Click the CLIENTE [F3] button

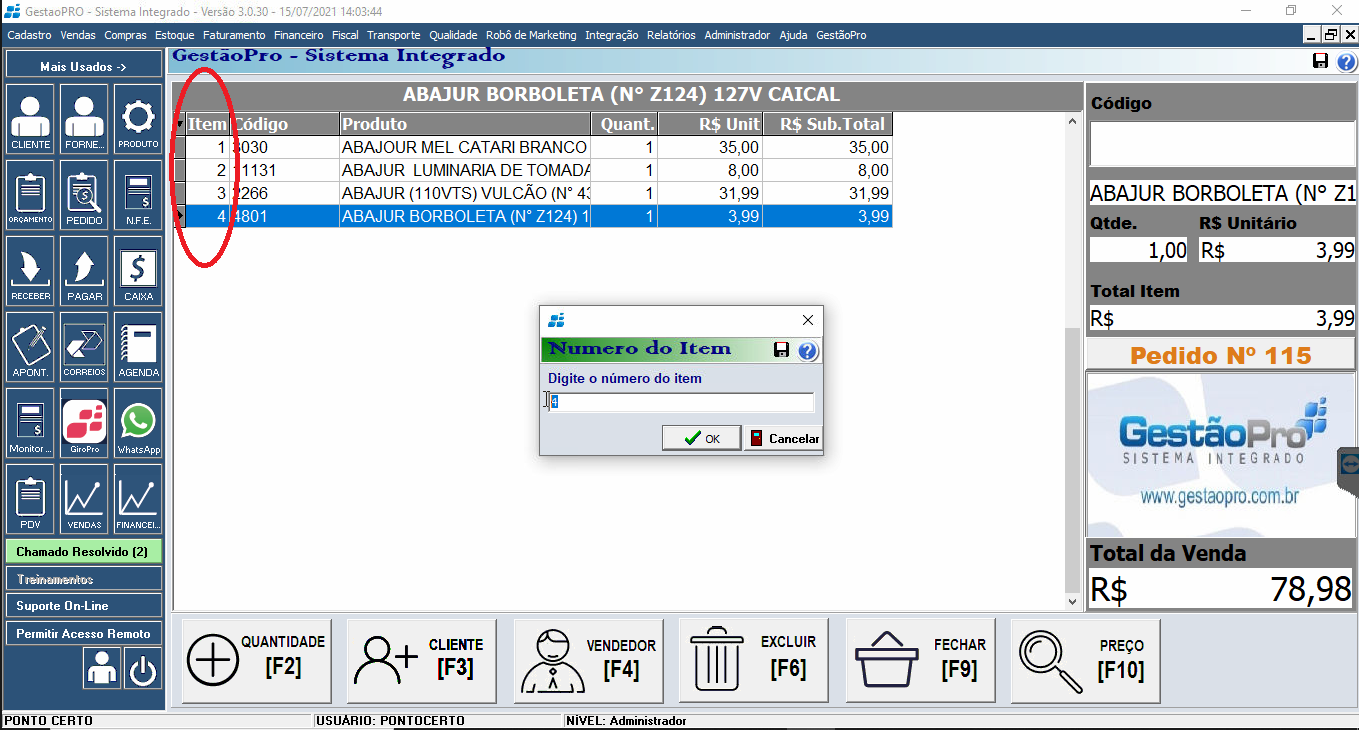click(422, 660)
